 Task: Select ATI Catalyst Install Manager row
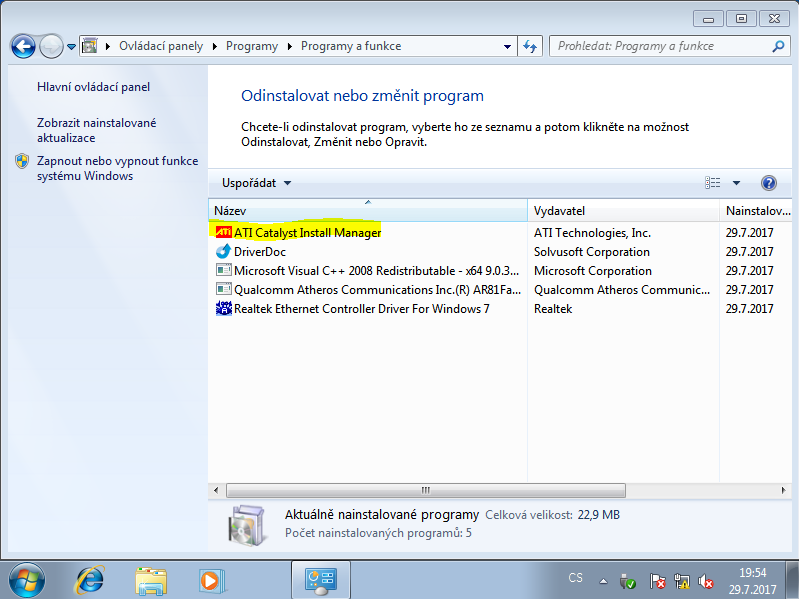click(x=500, y=233)
